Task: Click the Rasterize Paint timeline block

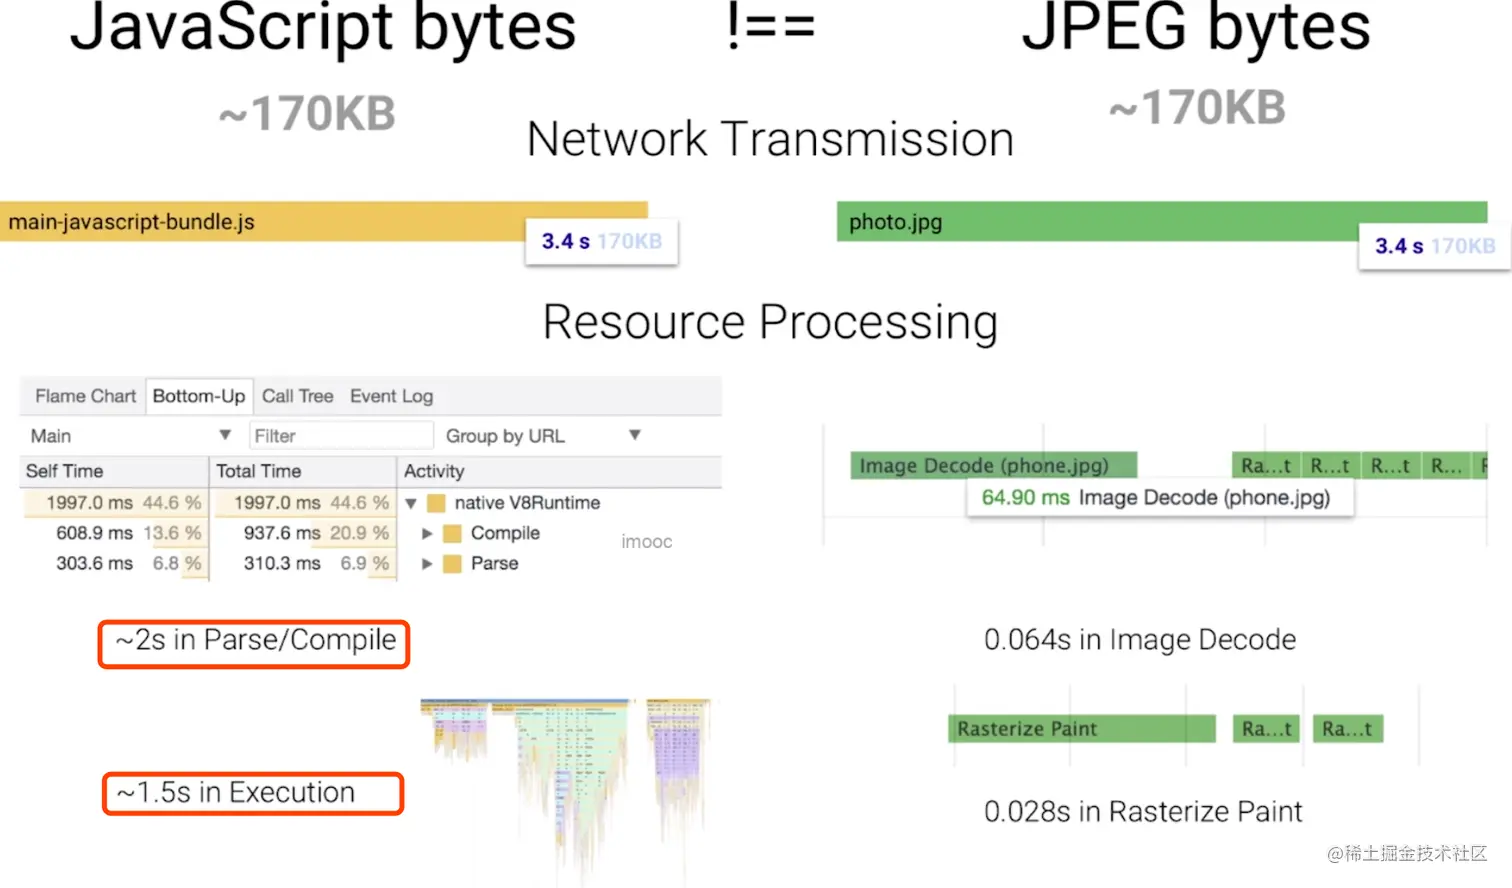Action: pyautogui.click(x=1080, y=729)
